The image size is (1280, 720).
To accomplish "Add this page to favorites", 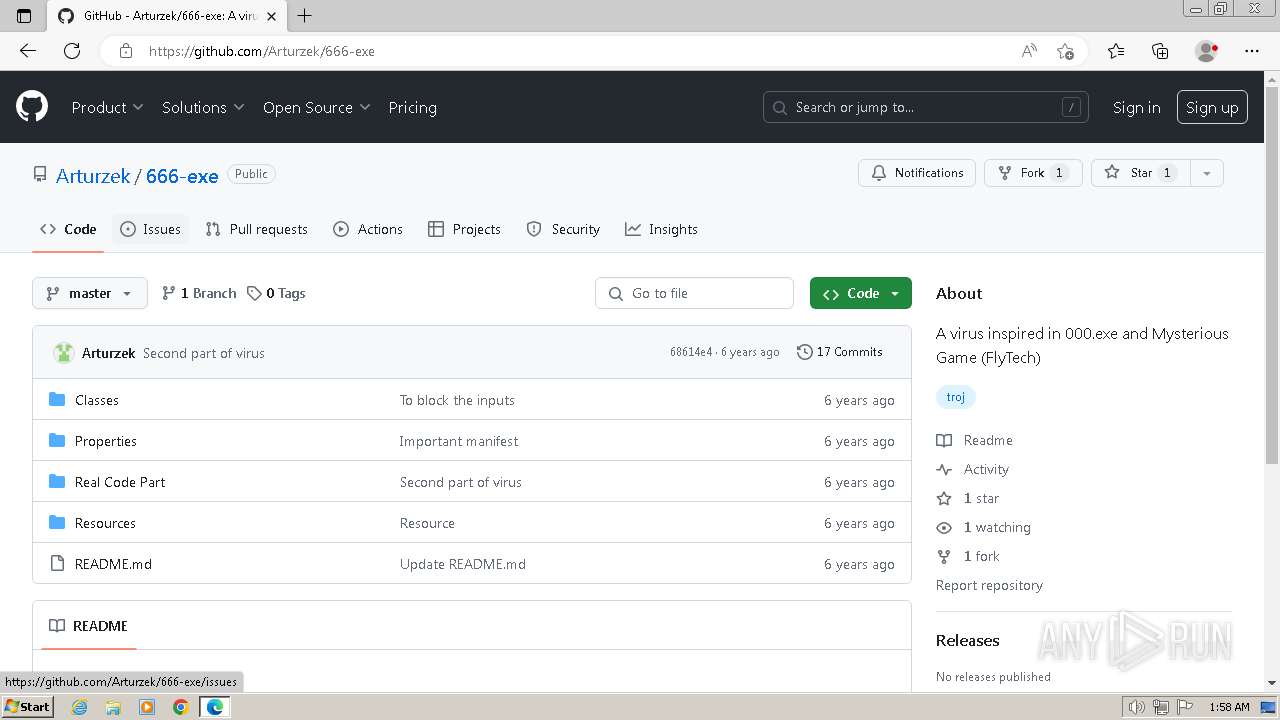I will point(1065,51).
